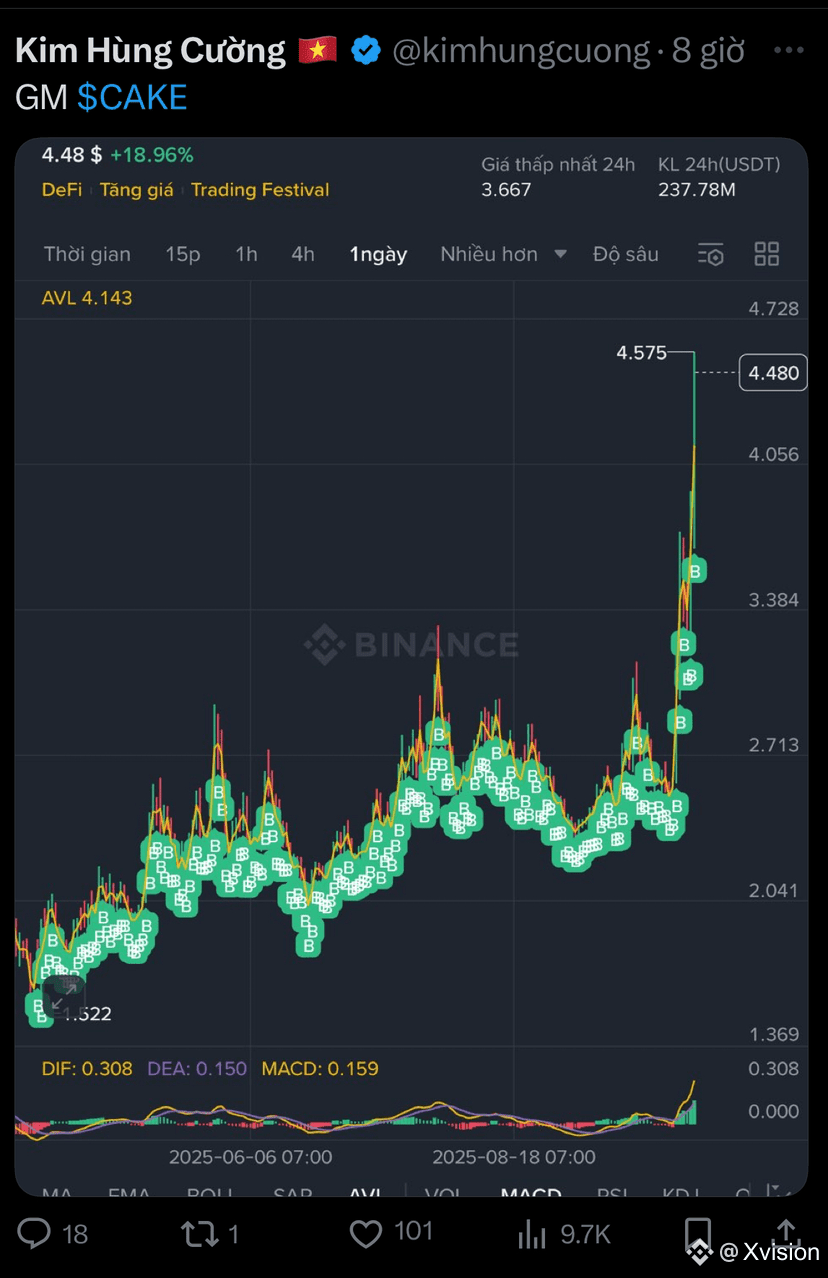Click the +18.96% change value

coord(152,155)
